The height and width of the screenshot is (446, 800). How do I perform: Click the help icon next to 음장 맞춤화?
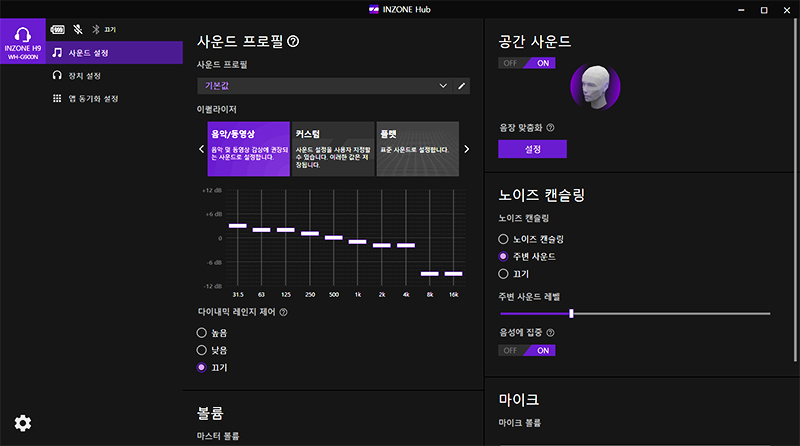pos(551,128)
